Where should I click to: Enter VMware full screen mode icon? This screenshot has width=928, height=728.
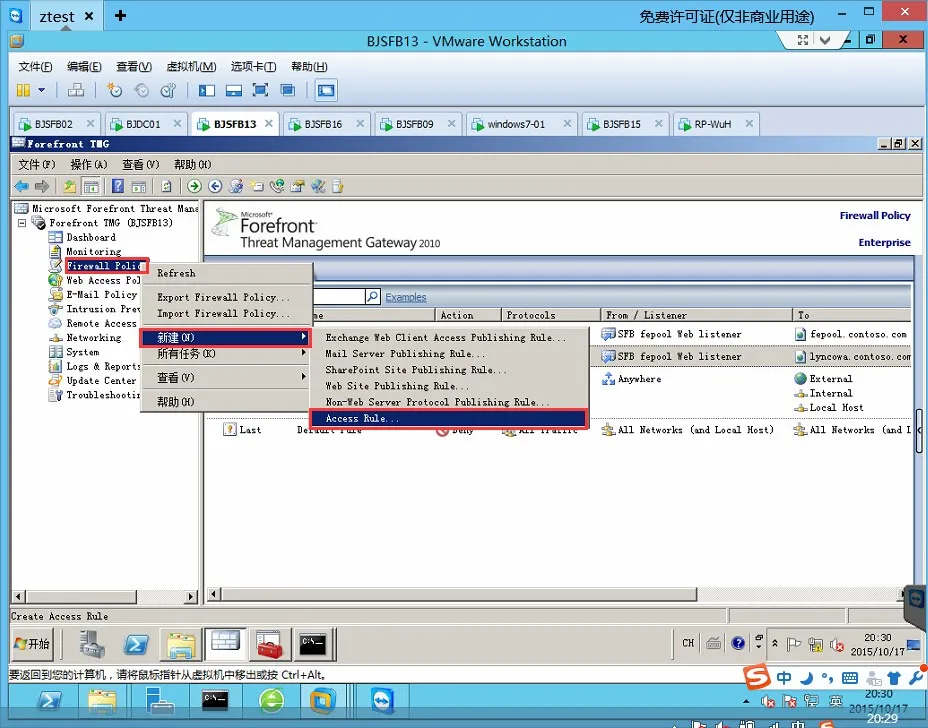260,90
